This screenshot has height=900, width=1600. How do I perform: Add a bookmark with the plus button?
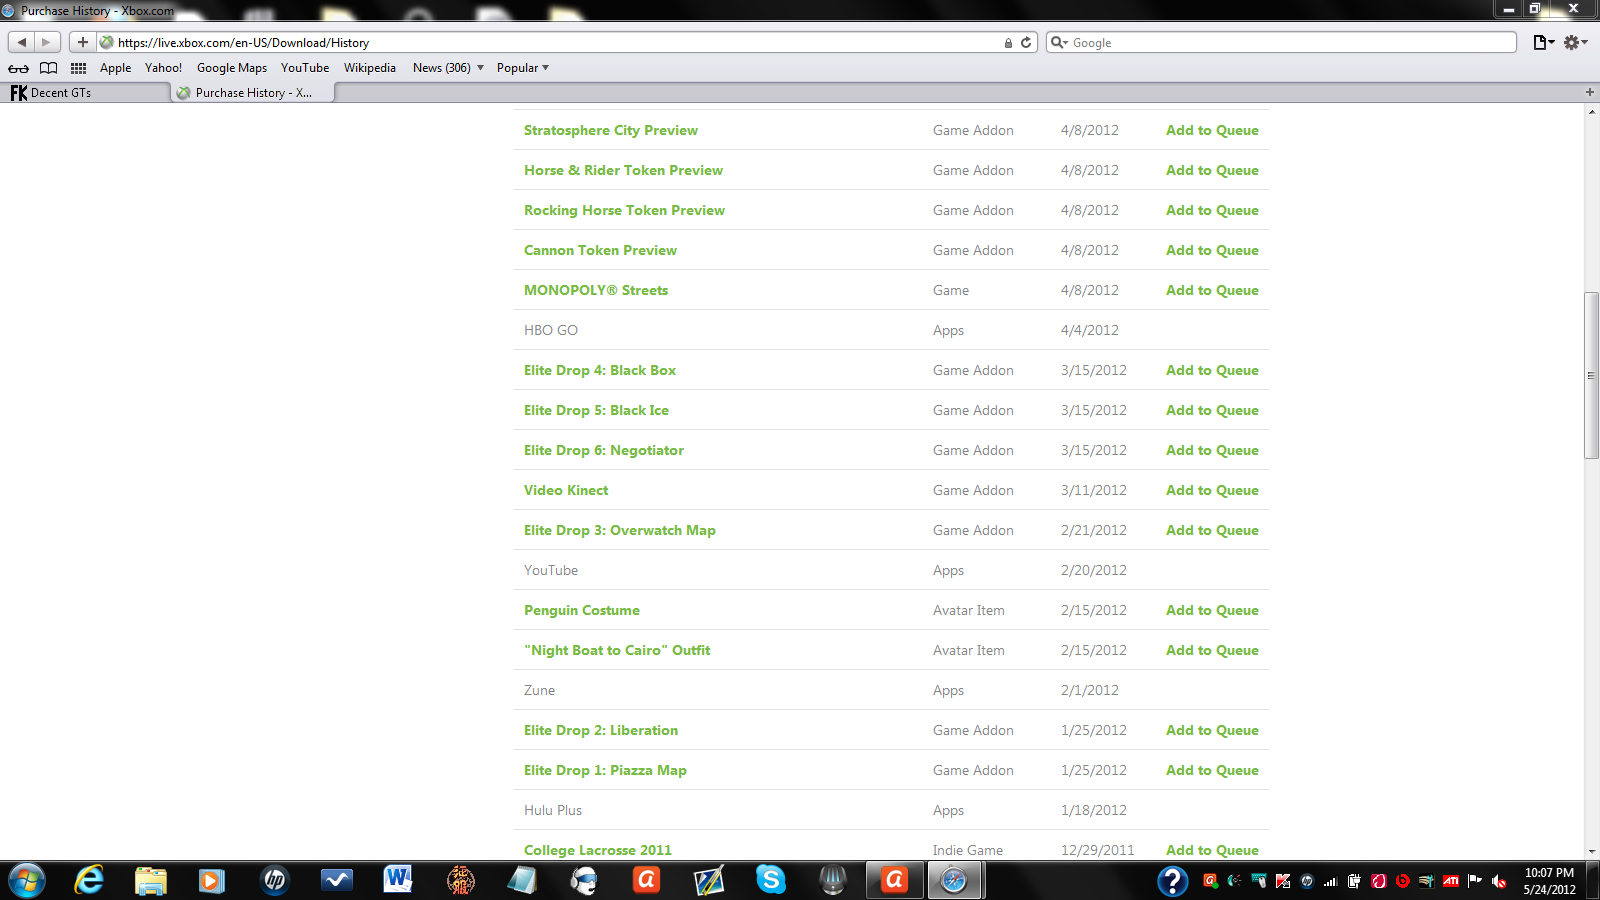pyautogui.click(x=83, y=42)
